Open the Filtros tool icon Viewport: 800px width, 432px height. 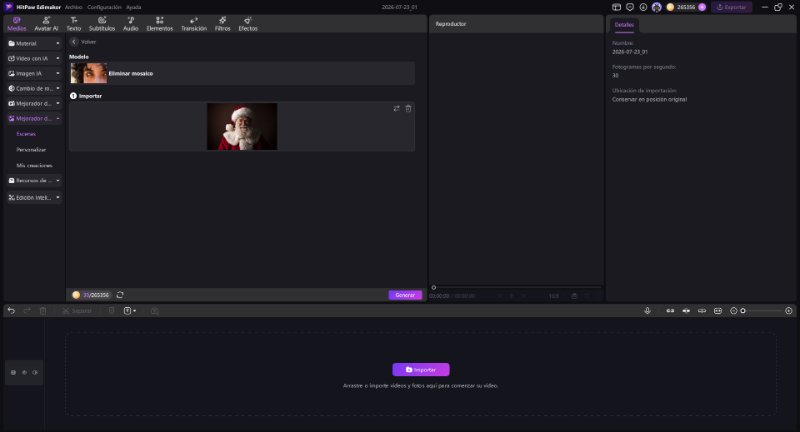click(222, 23)
